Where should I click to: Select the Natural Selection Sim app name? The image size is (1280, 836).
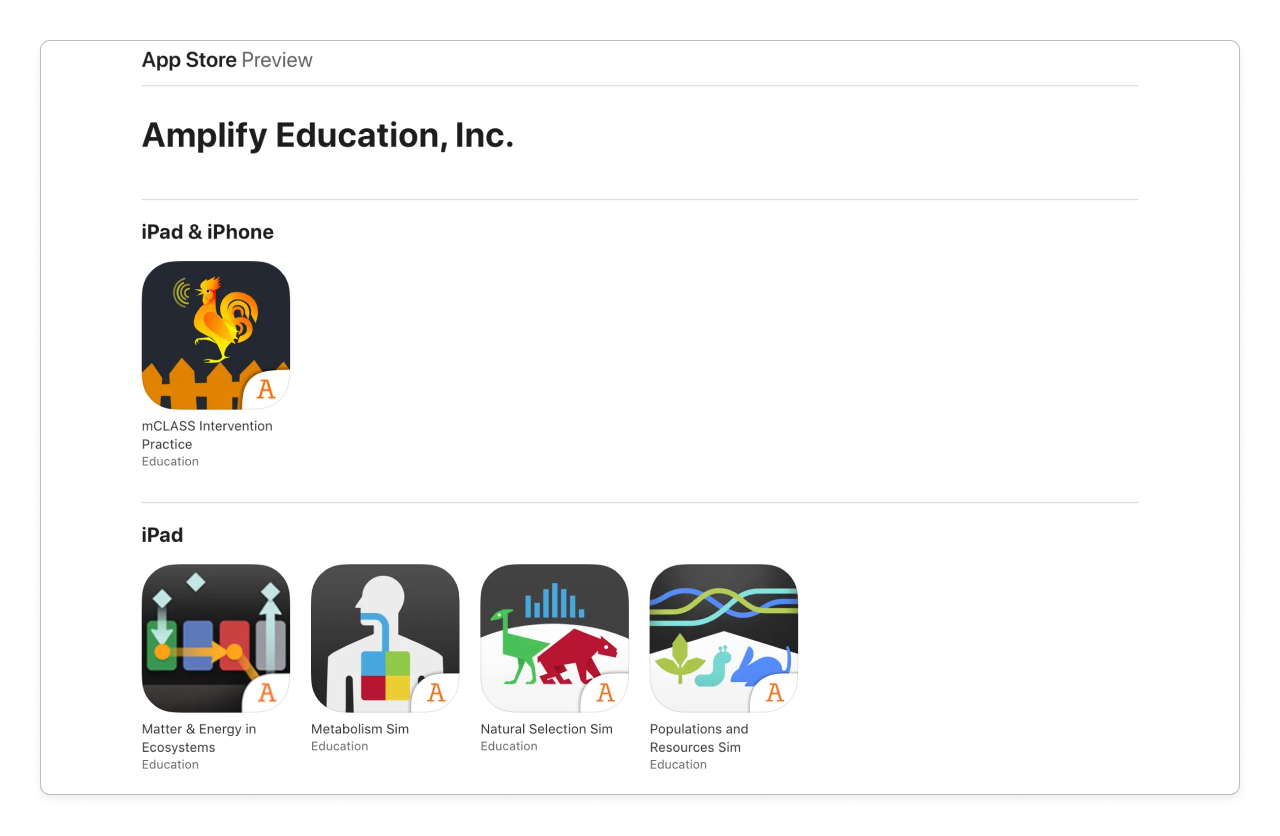(x=547, y=729)
